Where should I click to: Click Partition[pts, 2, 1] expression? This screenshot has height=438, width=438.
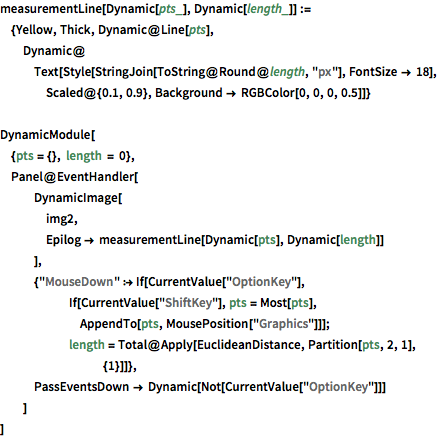coord(361,345)
